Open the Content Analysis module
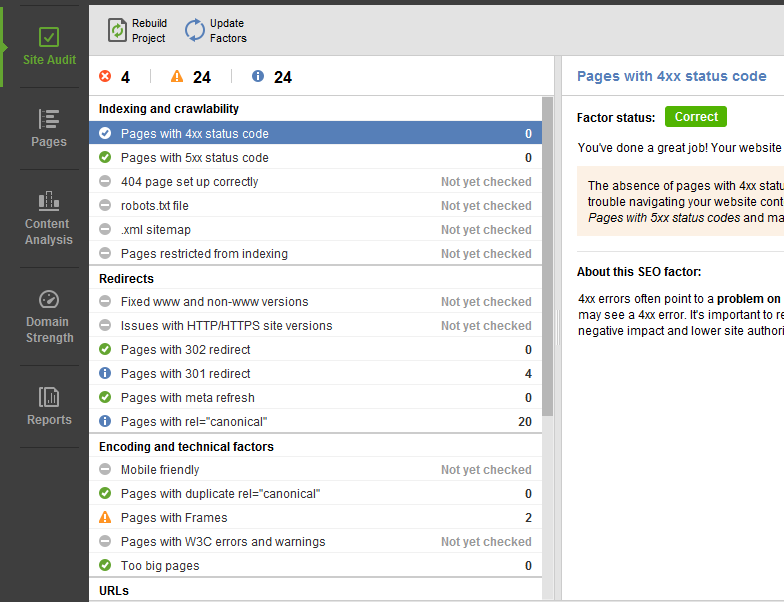Viewport: 784px width, 602px height. 48,217
